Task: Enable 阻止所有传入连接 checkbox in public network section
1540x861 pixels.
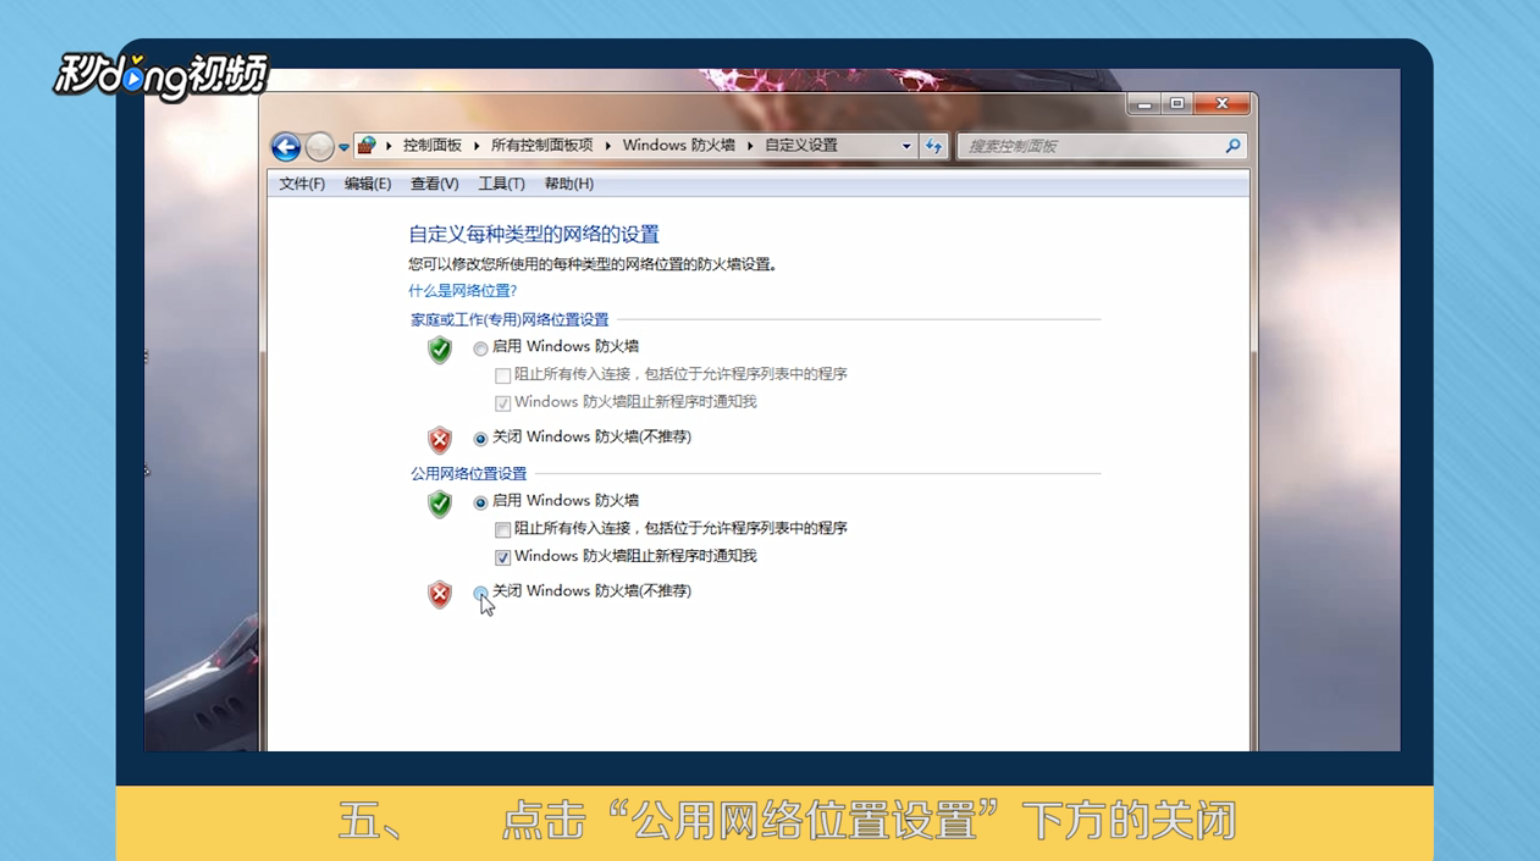Action: point(503,530)
